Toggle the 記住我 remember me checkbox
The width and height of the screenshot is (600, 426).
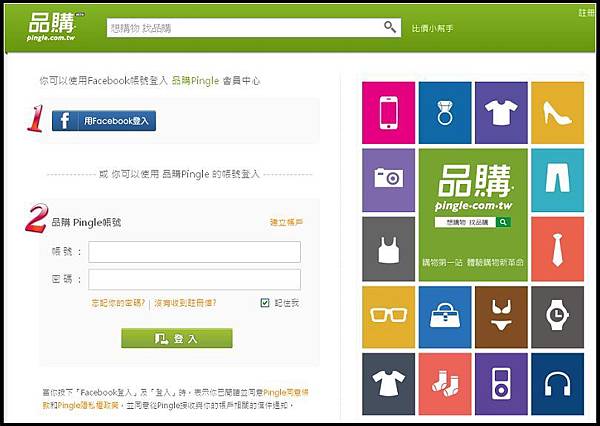[x=265, y=303]
